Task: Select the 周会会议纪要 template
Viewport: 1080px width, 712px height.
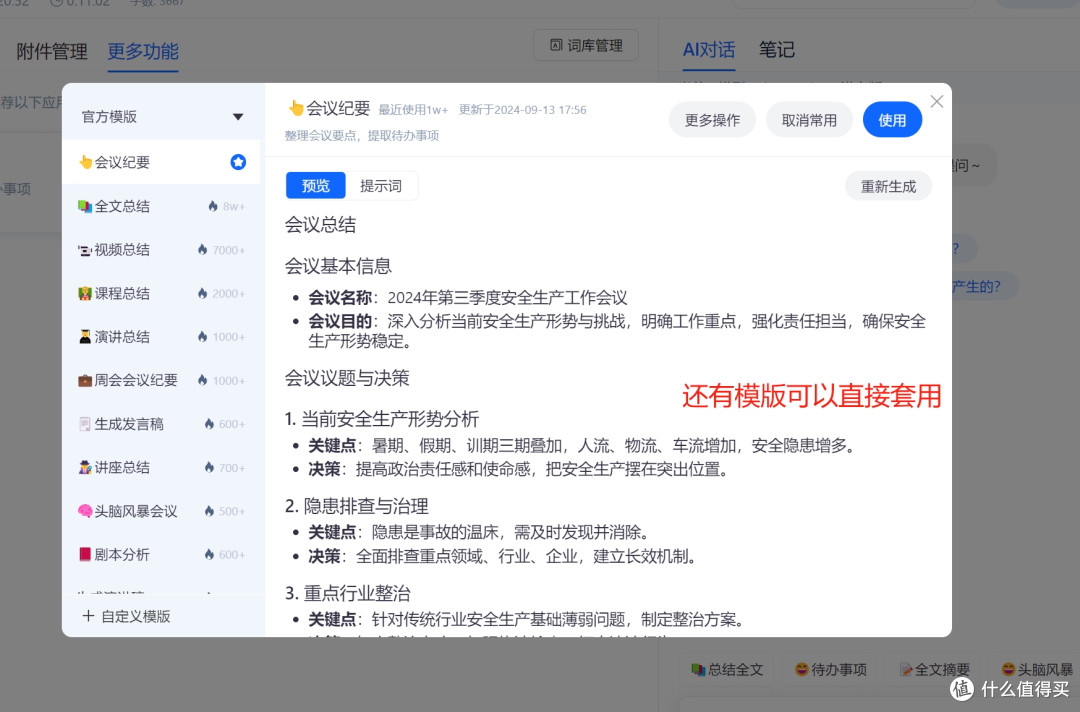Action: click(162, 380)
